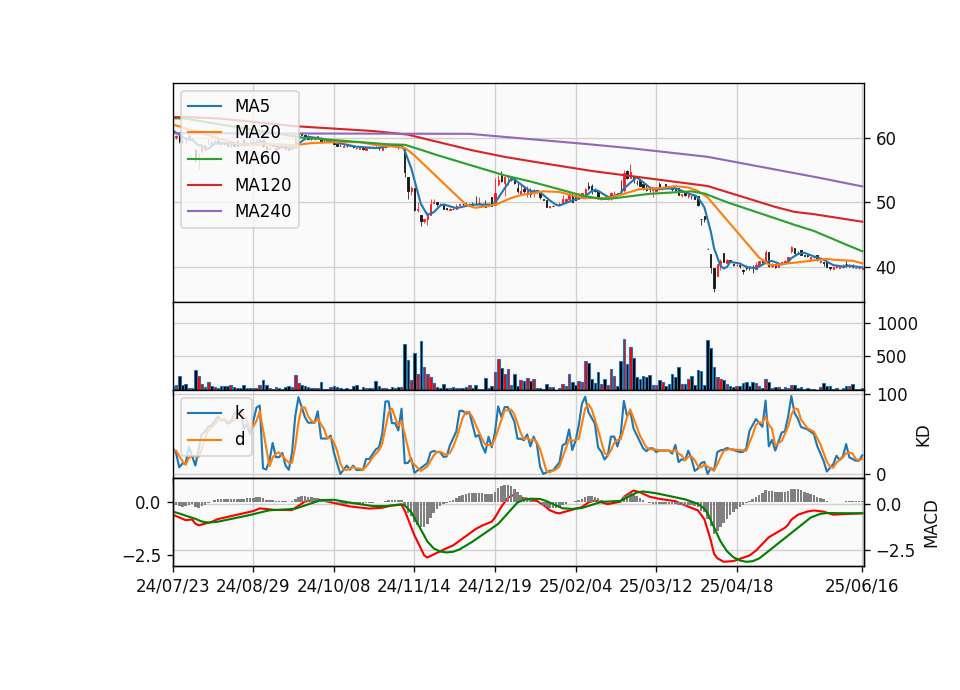Click the right MACD axis value 0.0
Screen dimensions: 960x690
[888, 505]
